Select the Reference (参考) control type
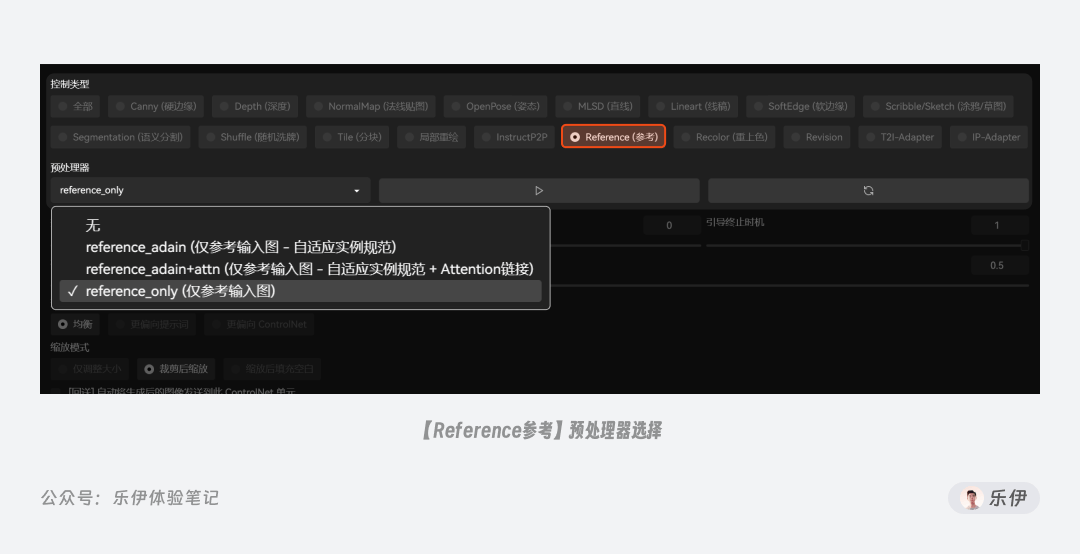Screen dimensions: 1080x554 pos(613,136)
